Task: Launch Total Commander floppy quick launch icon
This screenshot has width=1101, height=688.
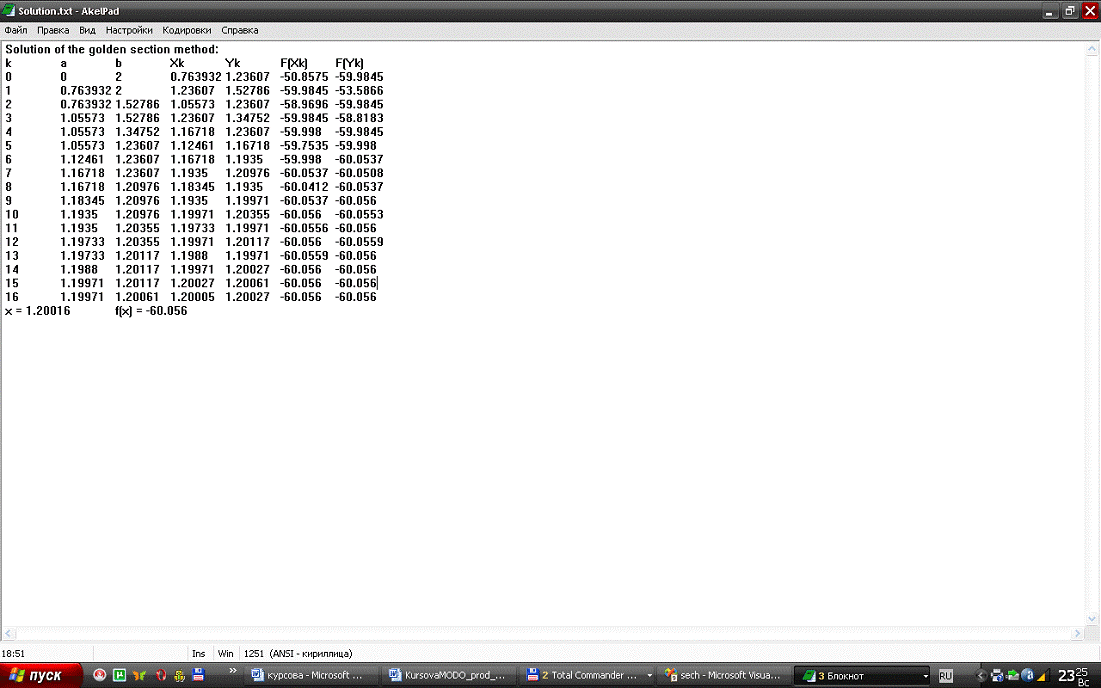Action: pos(198,675)
